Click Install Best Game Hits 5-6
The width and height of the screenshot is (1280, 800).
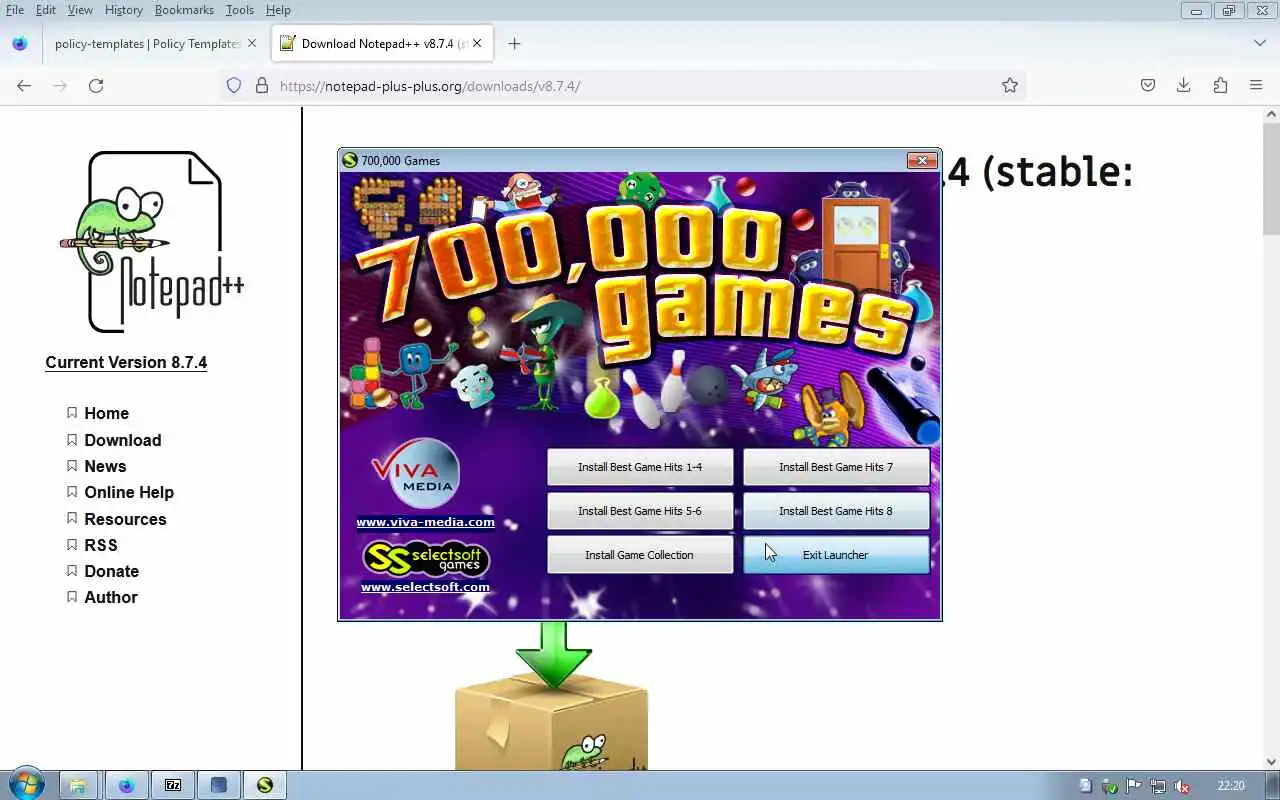click(x=640, y=511)
